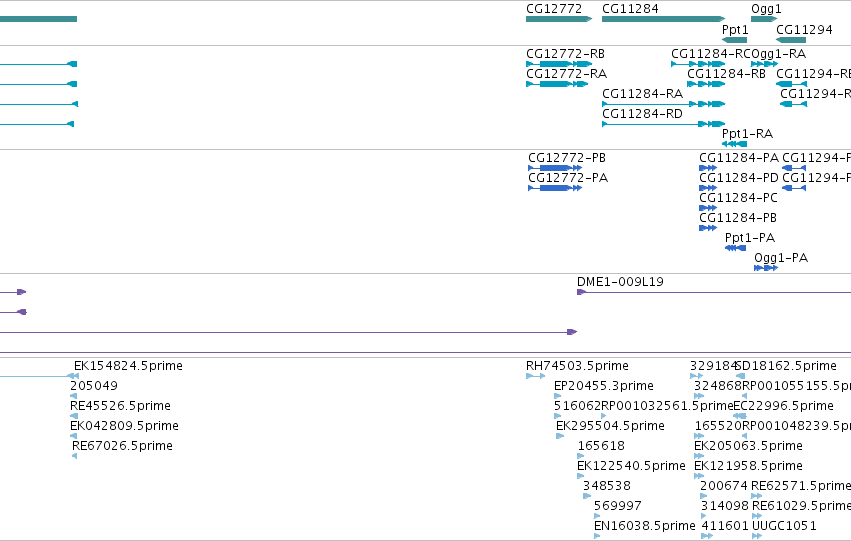Click the 411601 EST label
The height and width of the screenshot is (541, 851).
tap(725, 526)
